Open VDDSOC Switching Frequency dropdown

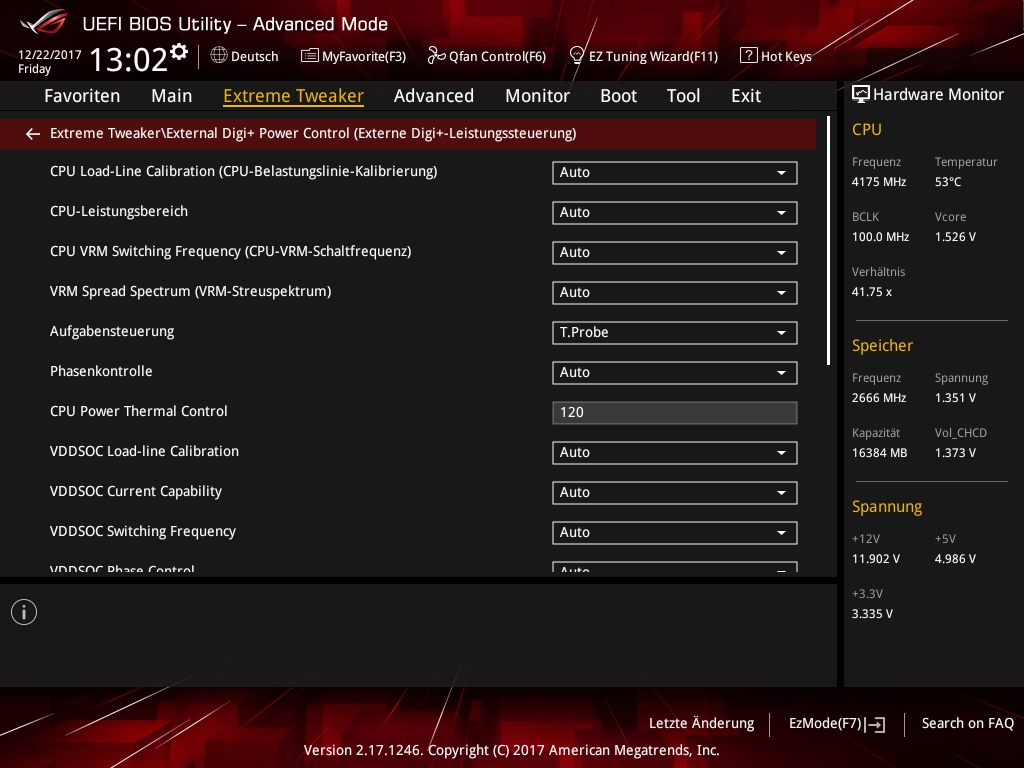click(675, 532)
